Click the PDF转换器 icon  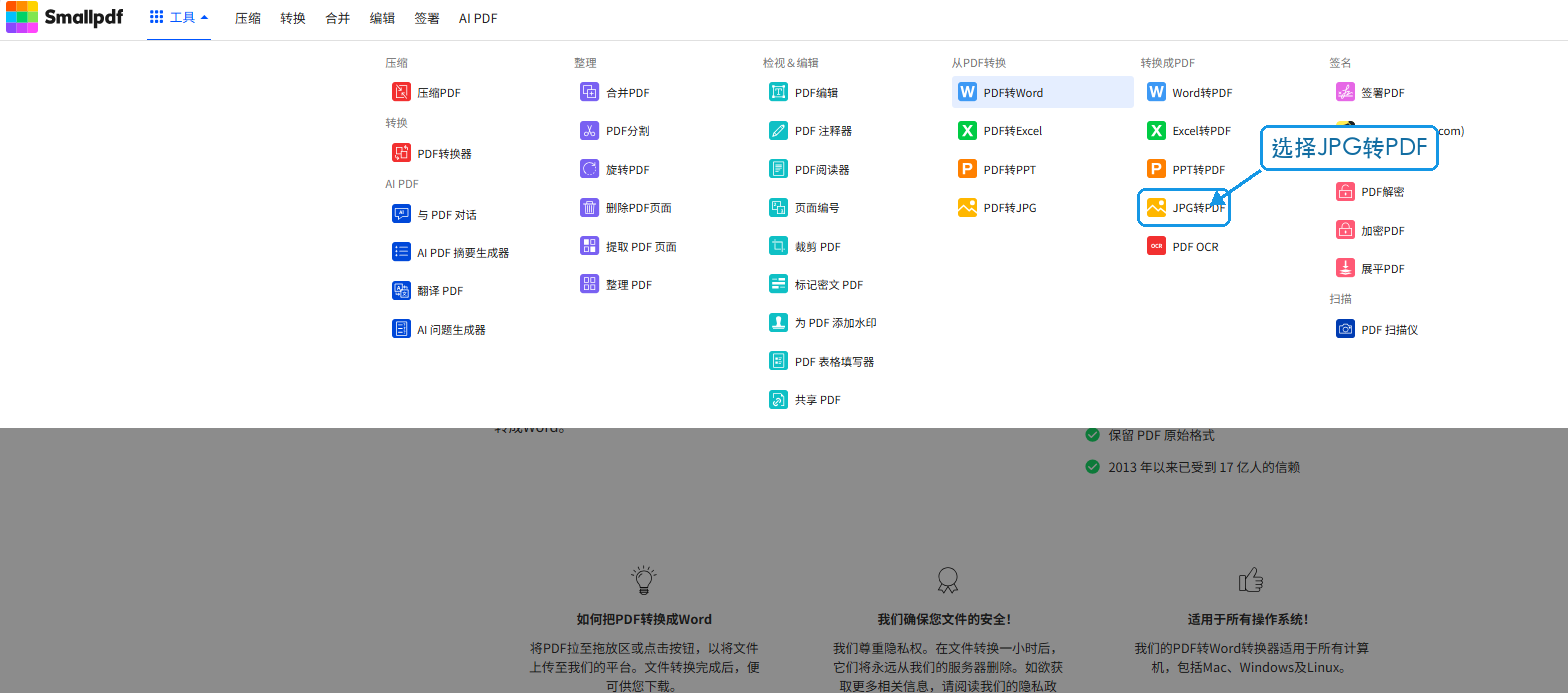(401, 153)
